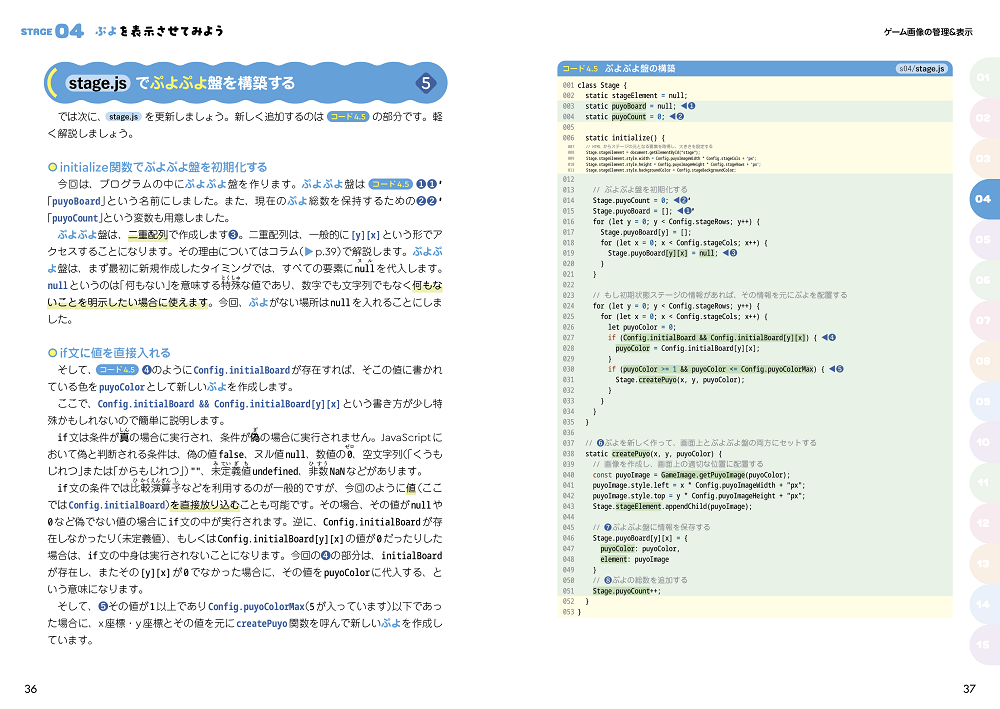Click the large stage.js badge in the heading
Screen dimensions: 1000x709
click(99, 83)
